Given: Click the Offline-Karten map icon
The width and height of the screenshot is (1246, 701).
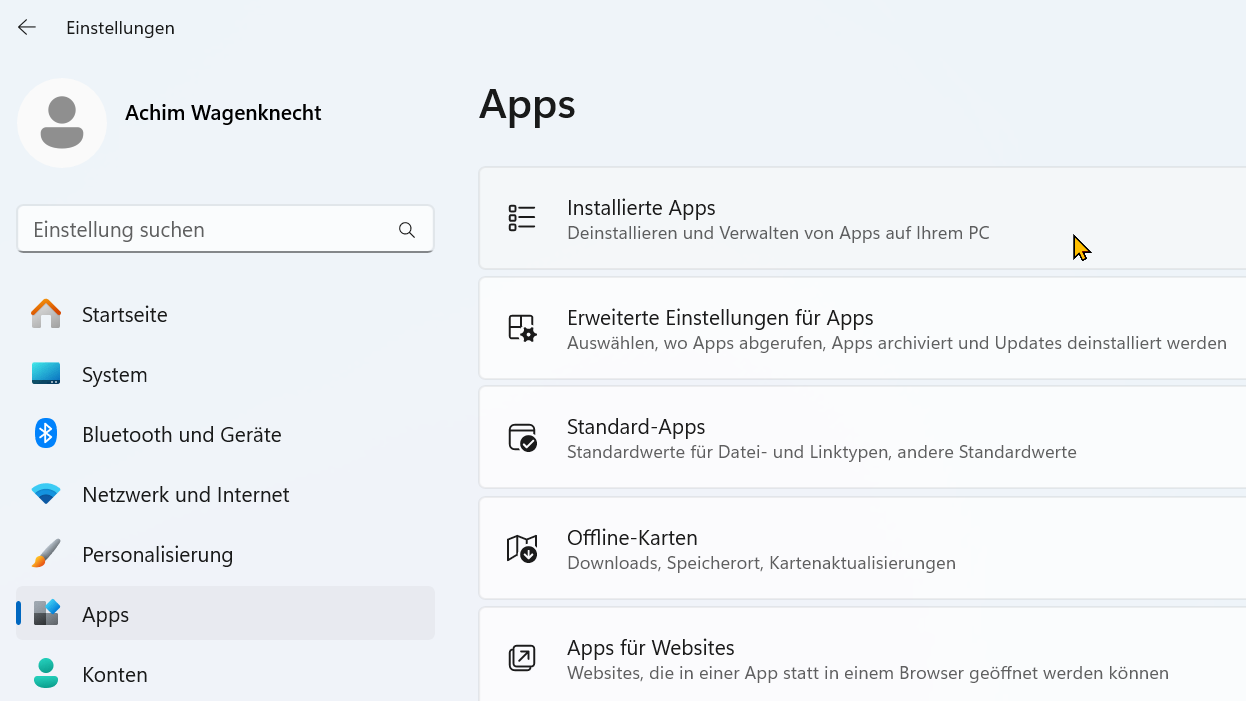Looking at the screenshot, I should click(522, 548).
